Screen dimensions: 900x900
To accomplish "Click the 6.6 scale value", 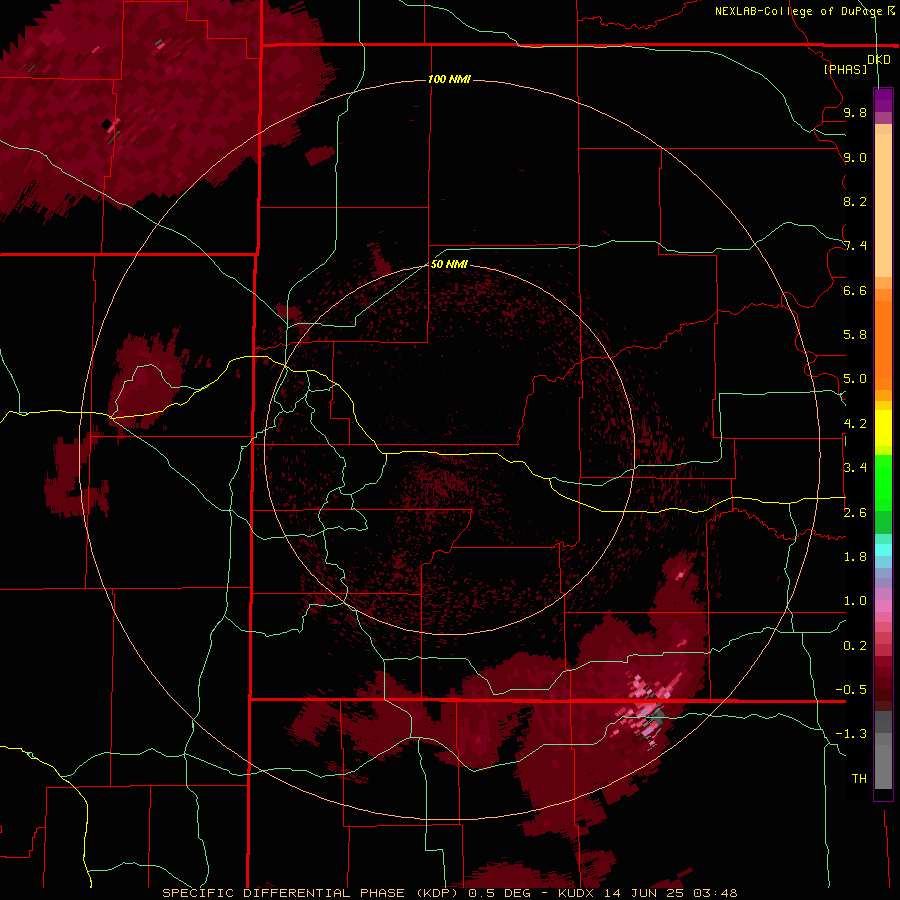I will point(855,290).
